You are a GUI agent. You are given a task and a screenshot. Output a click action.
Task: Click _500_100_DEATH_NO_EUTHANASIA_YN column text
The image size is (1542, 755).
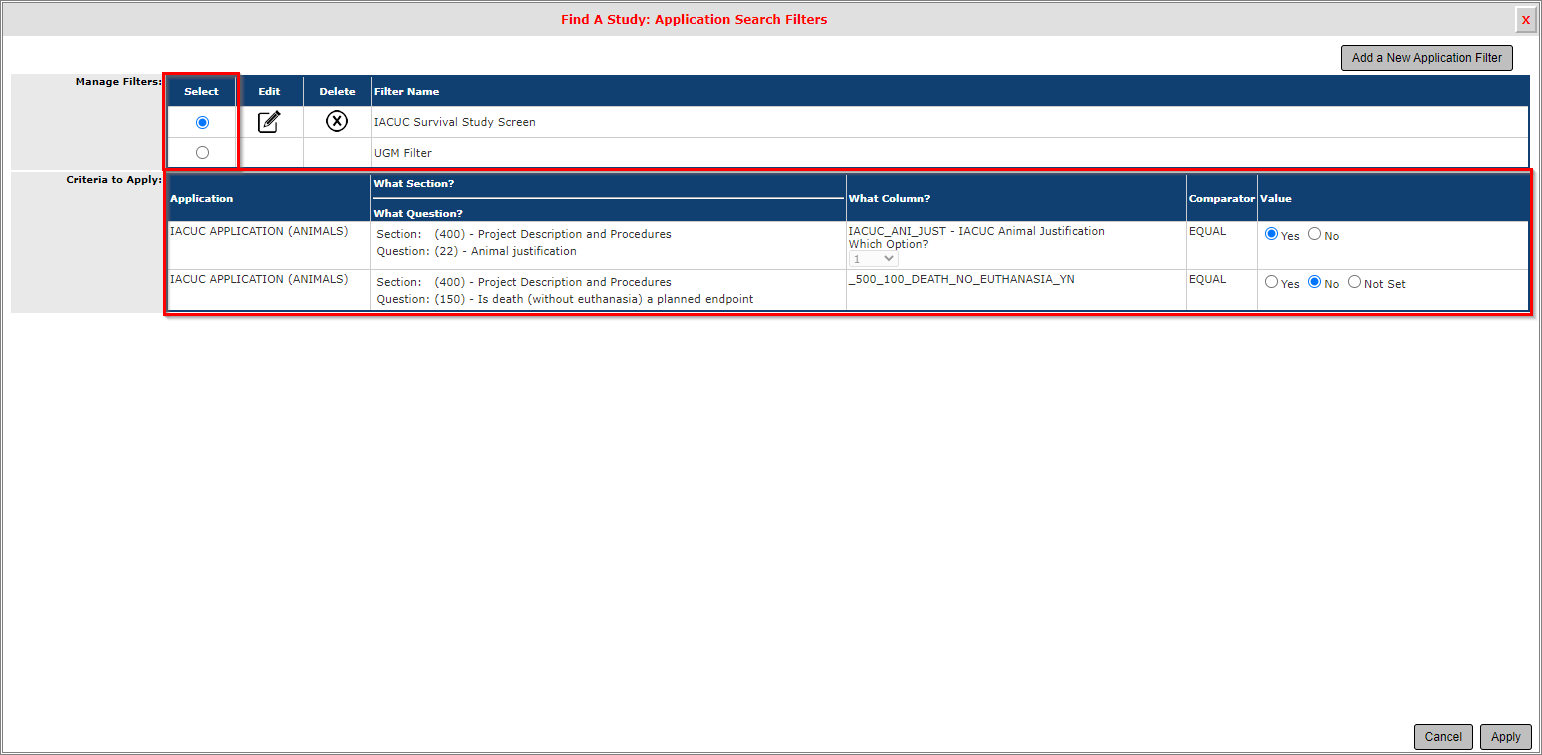961,279
